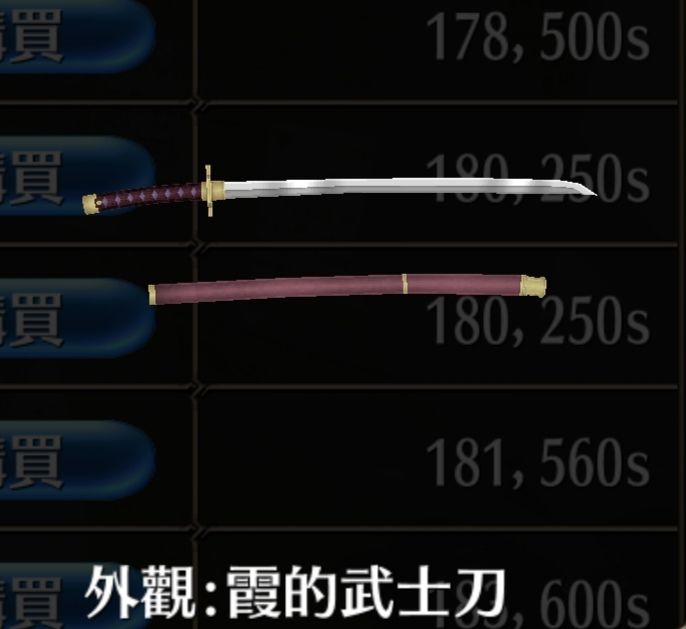Click the gold sword guard on katana

(210, 191)
